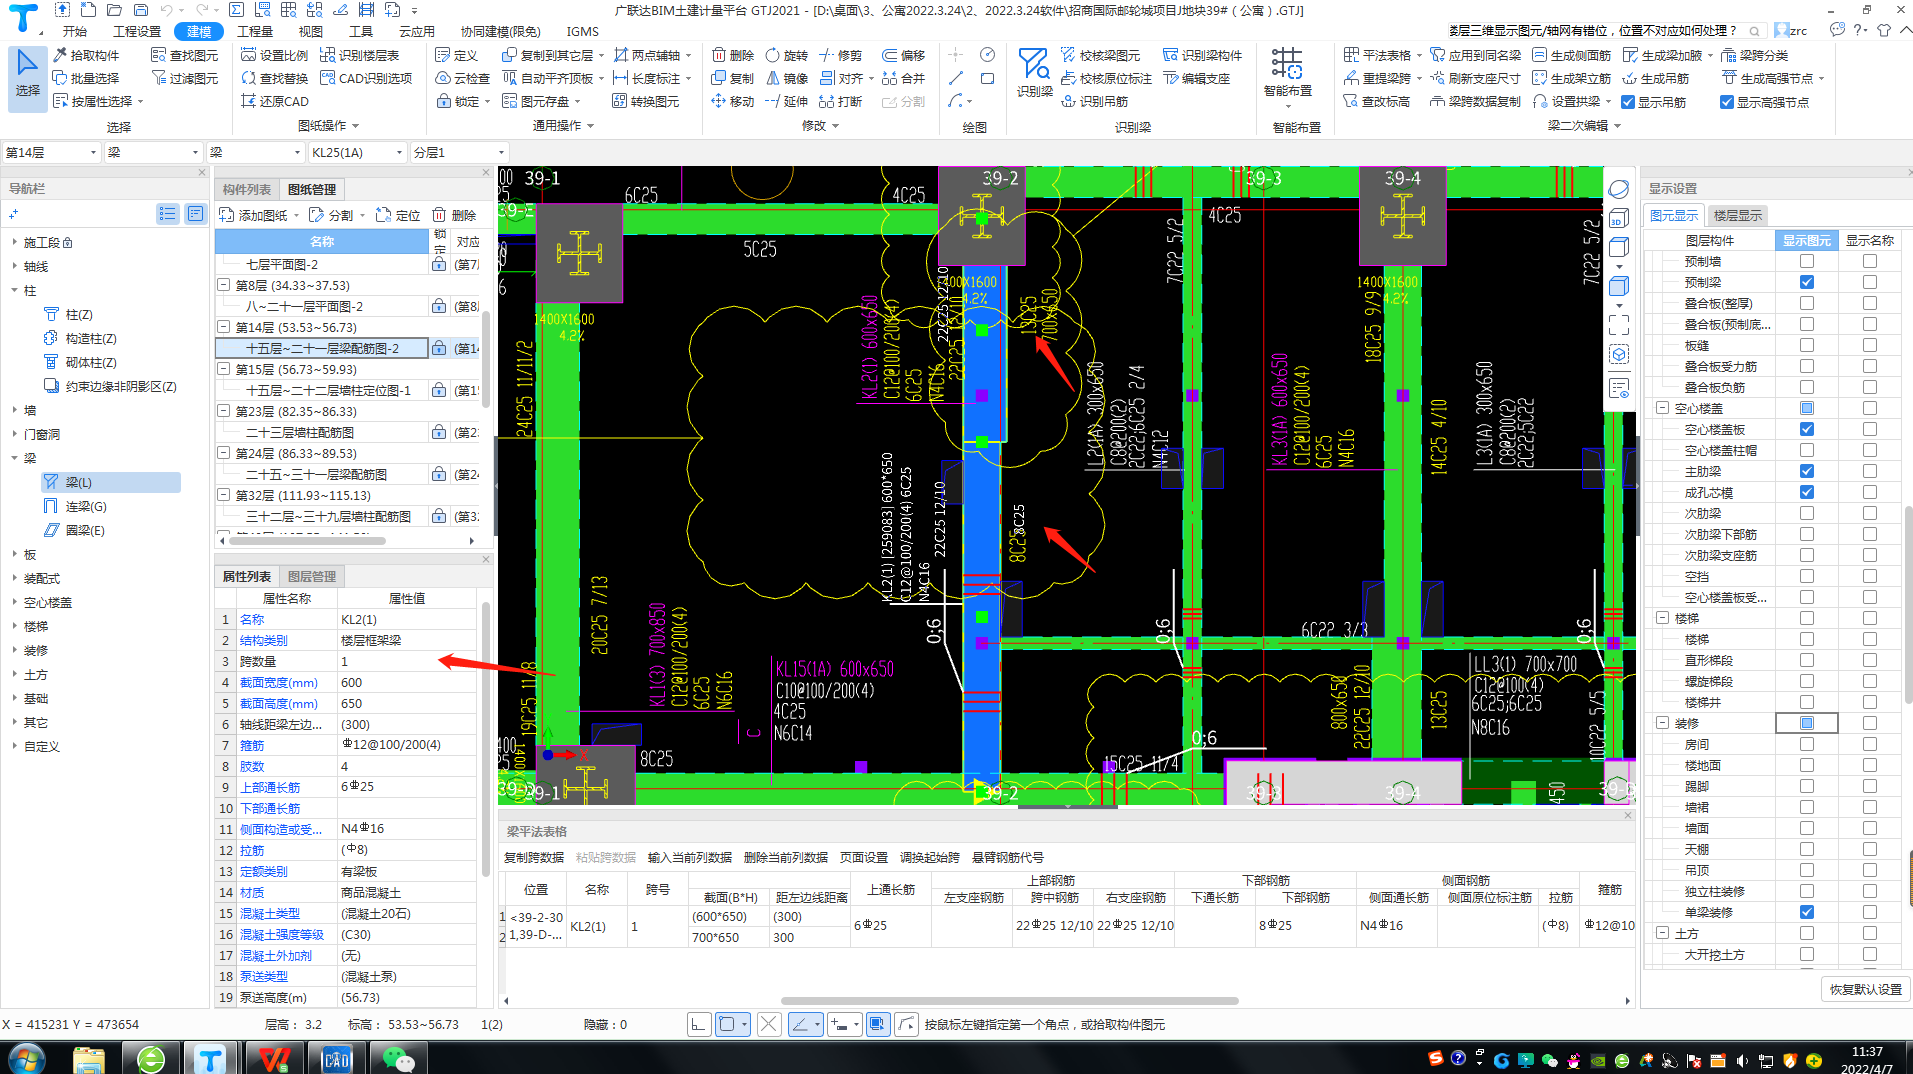Click the 查找图元 find element tool
Screen dimensions: 1913x1074
coord(185,55)
